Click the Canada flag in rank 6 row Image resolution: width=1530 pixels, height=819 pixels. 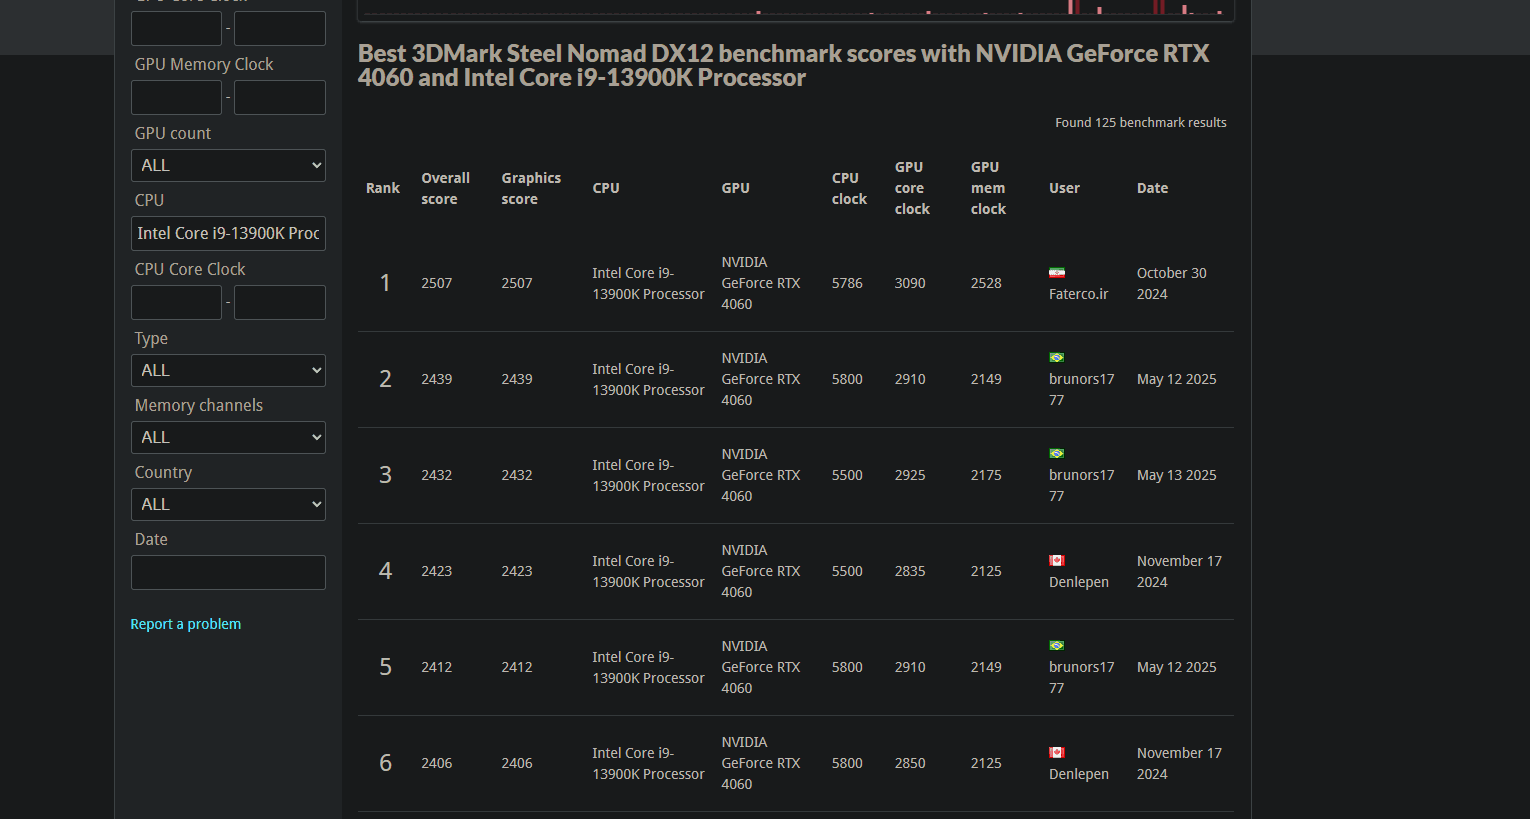pos(1056,753)
